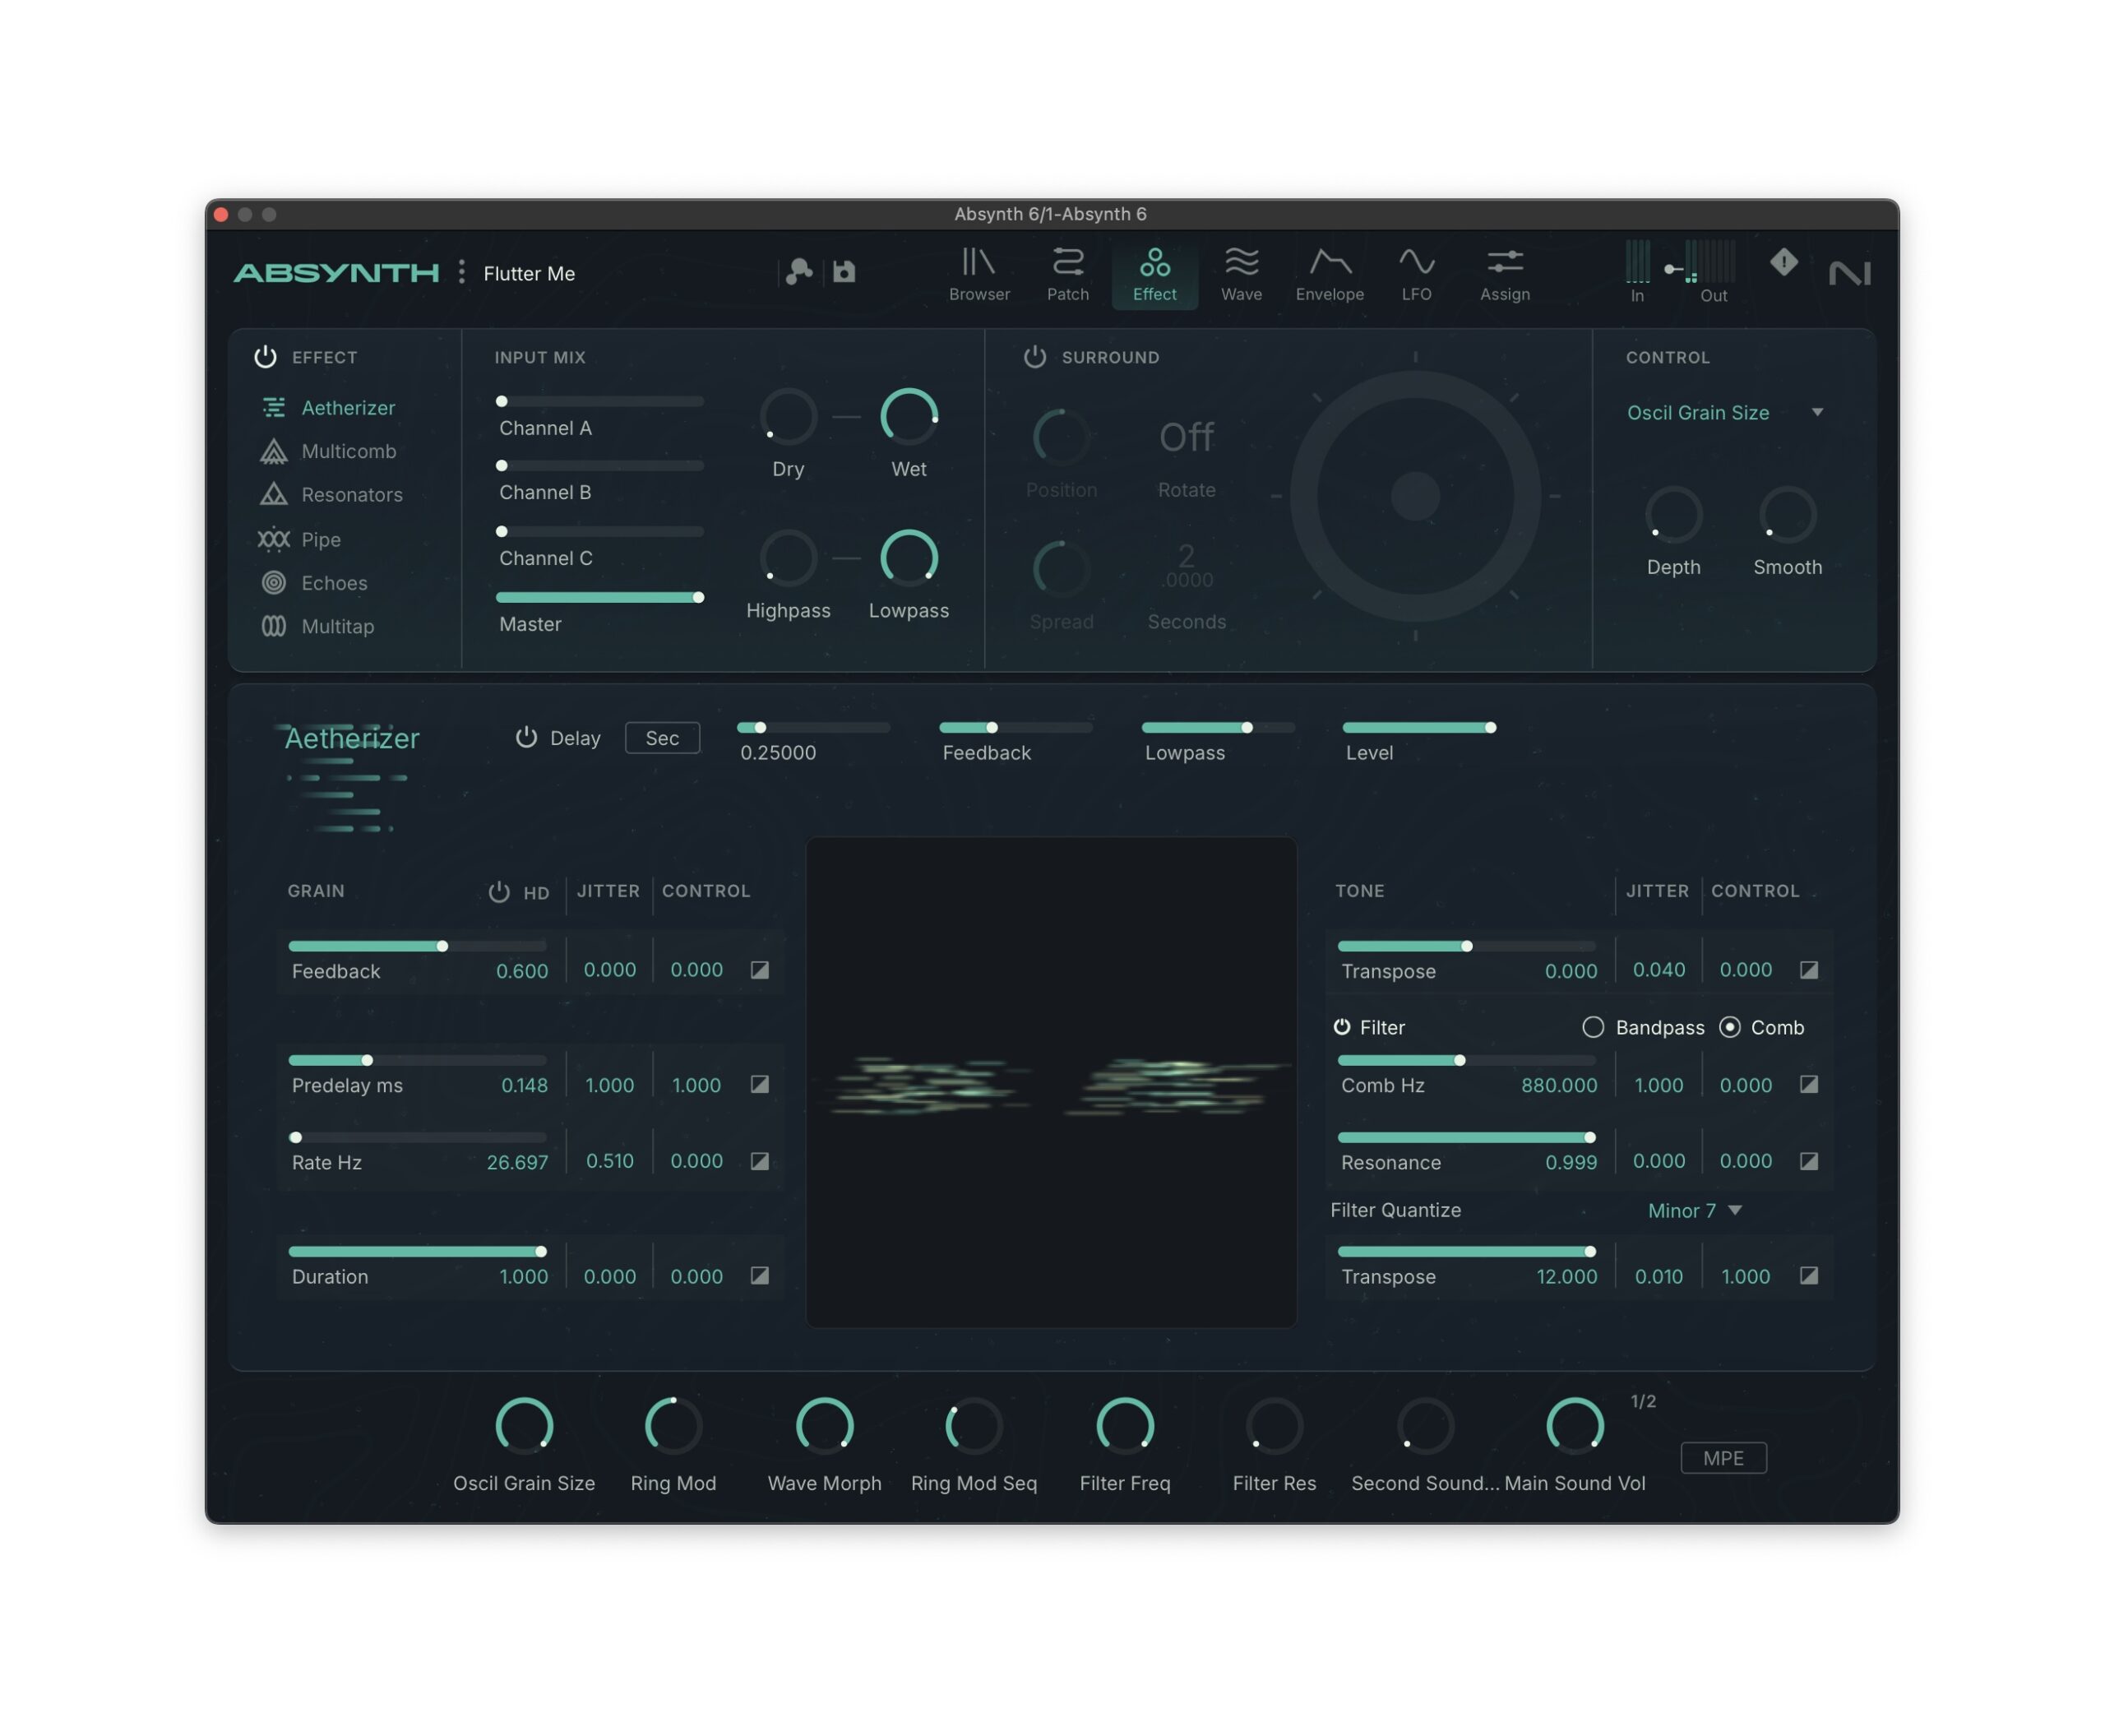Toggle the Surround power button

(x=1034, y=357)
